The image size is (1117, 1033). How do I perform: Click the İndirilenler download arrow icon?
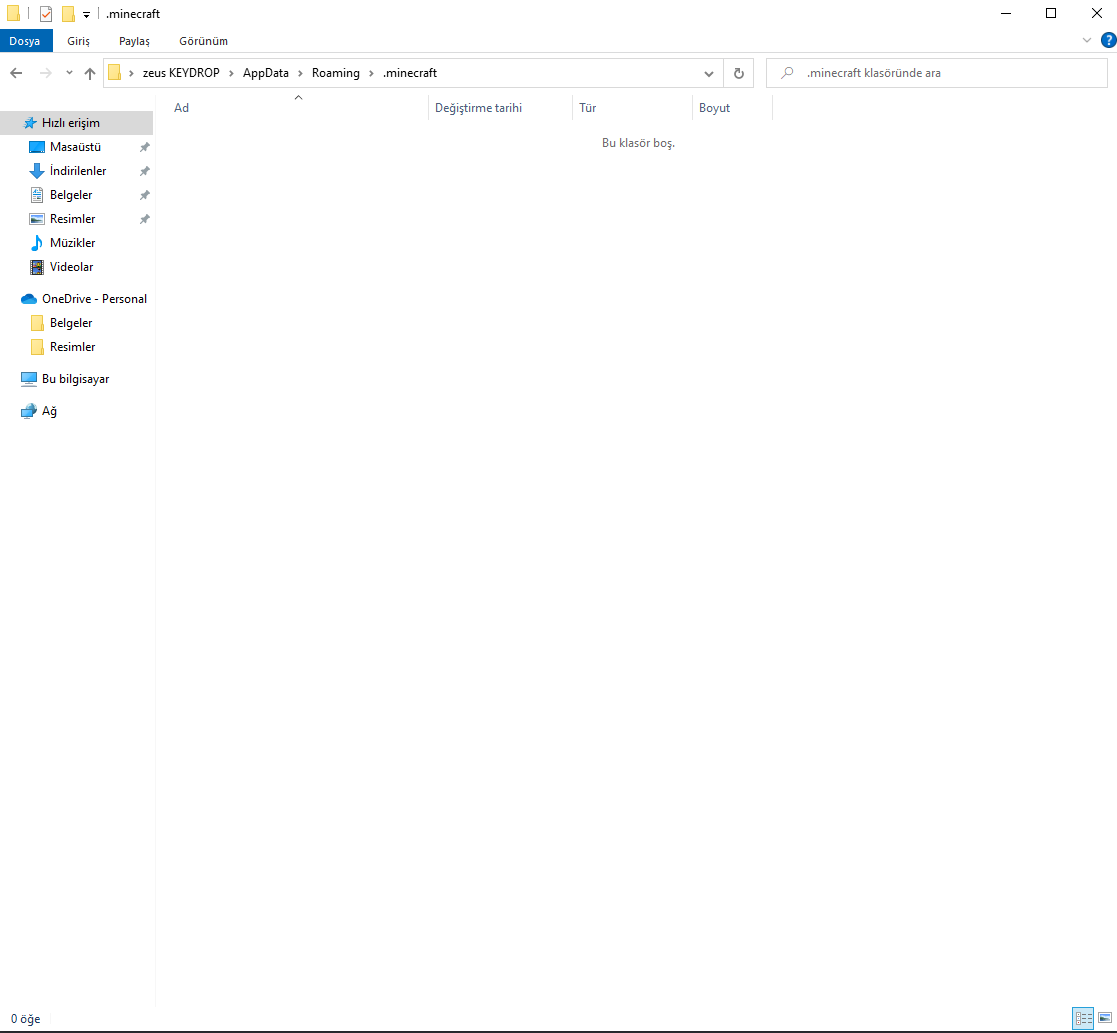(36, 171)
